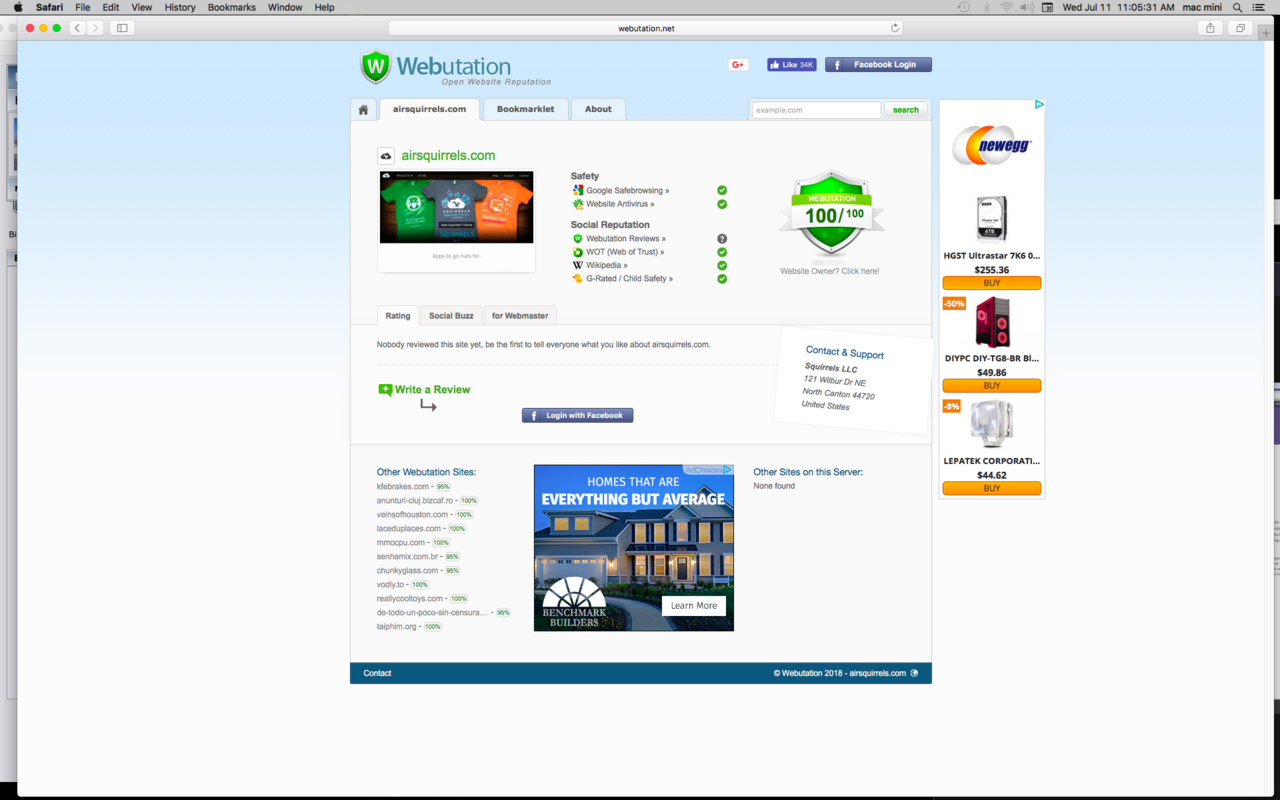Screen dimensions: 1280x800
Task: Open the Webutation Reviews link
Action: point(625,239)
